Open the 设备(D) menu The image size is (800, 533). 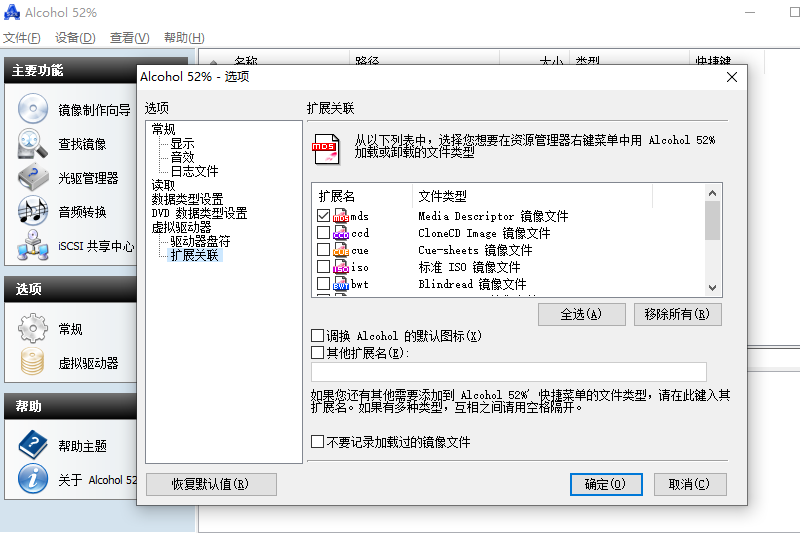coord(75,38)
